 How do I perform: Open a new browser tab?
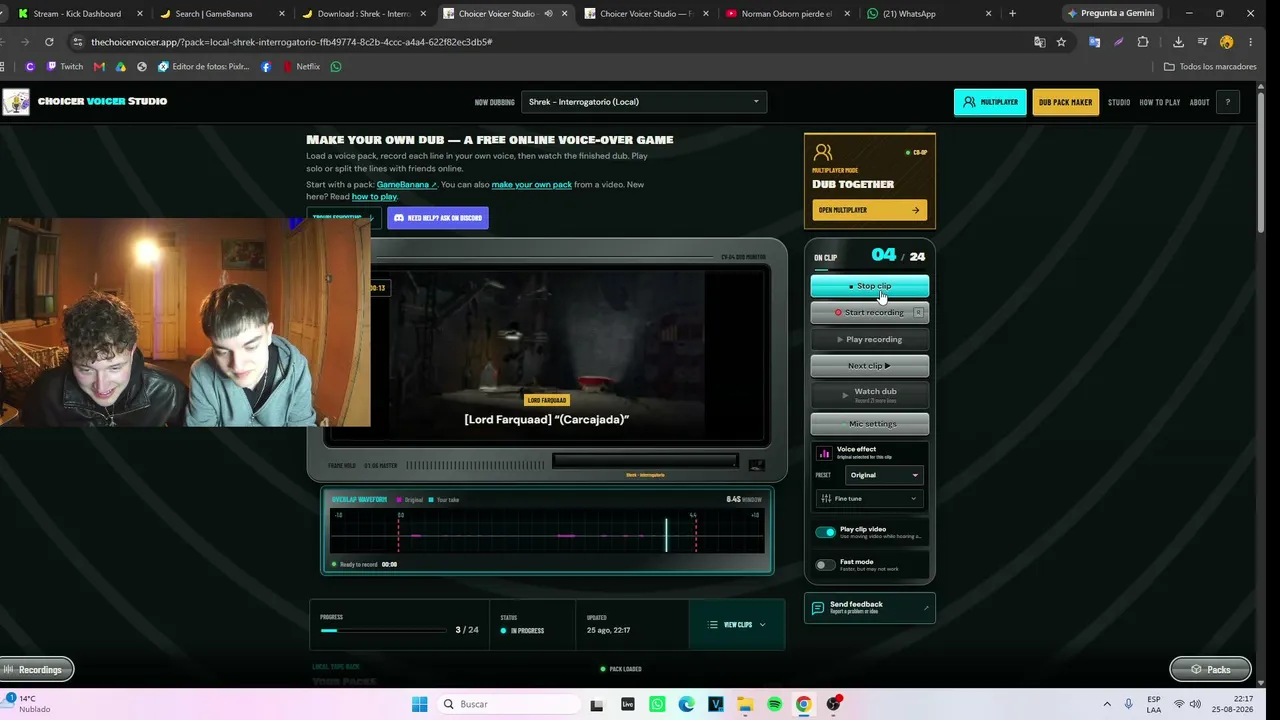coord(1012,14)
